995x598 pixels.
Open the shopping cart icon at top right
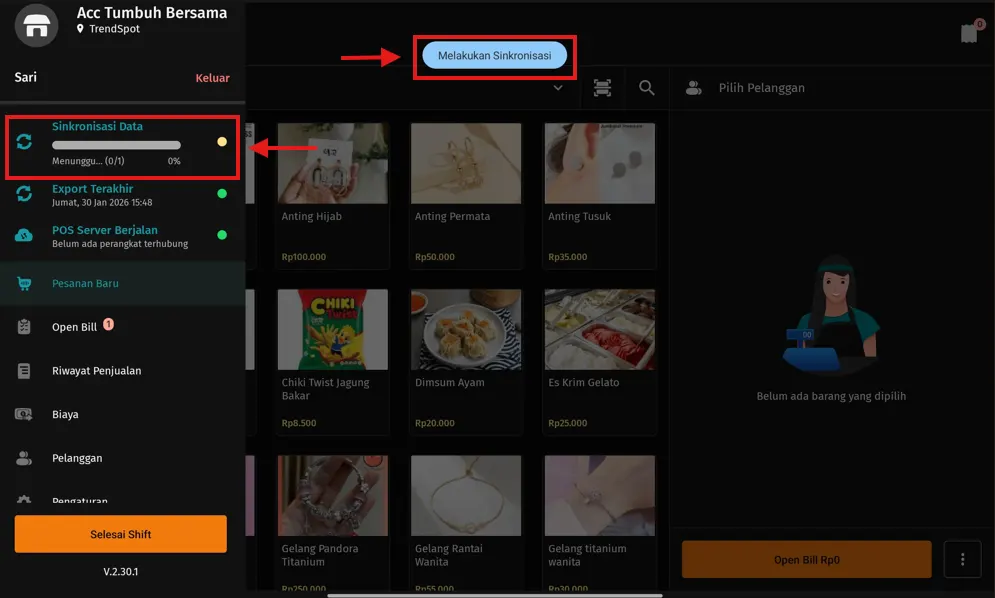click(x=969, y=33)
